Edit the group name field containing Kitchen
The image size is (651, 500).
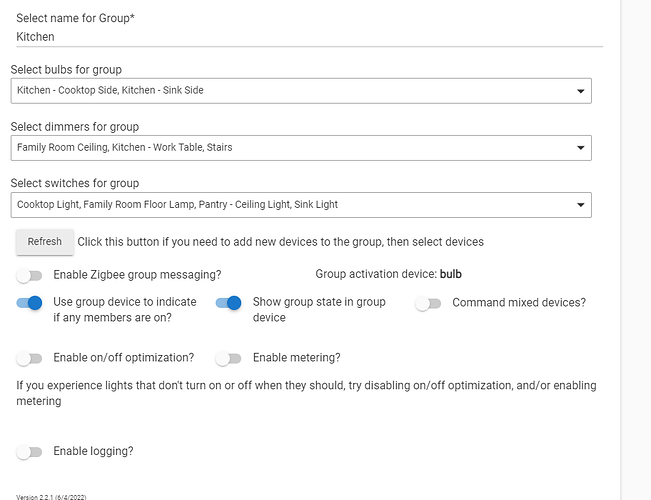click(309, 37)
